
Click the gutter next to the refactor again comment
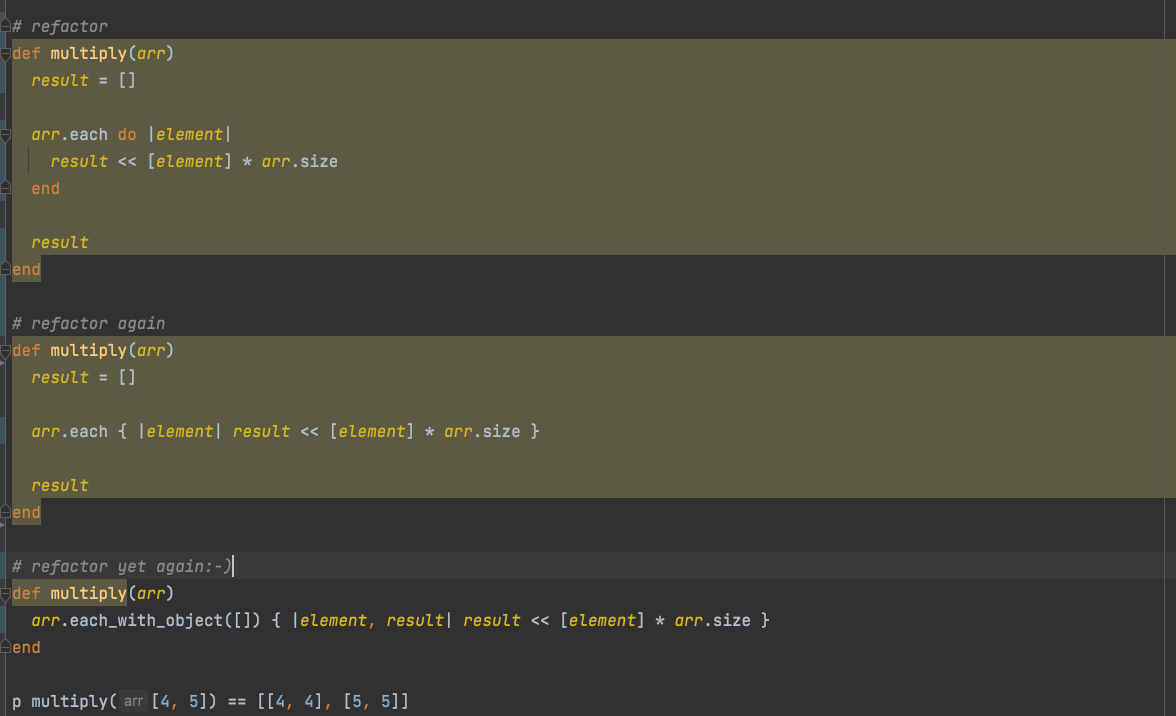tap(4, 323)
